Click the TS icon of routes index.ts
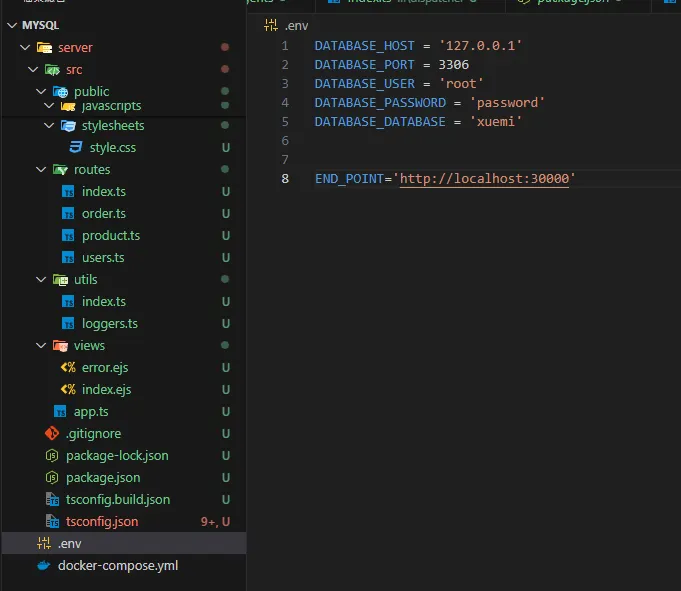The height and width of the screenshot is (591, 681). pos(68,191)
